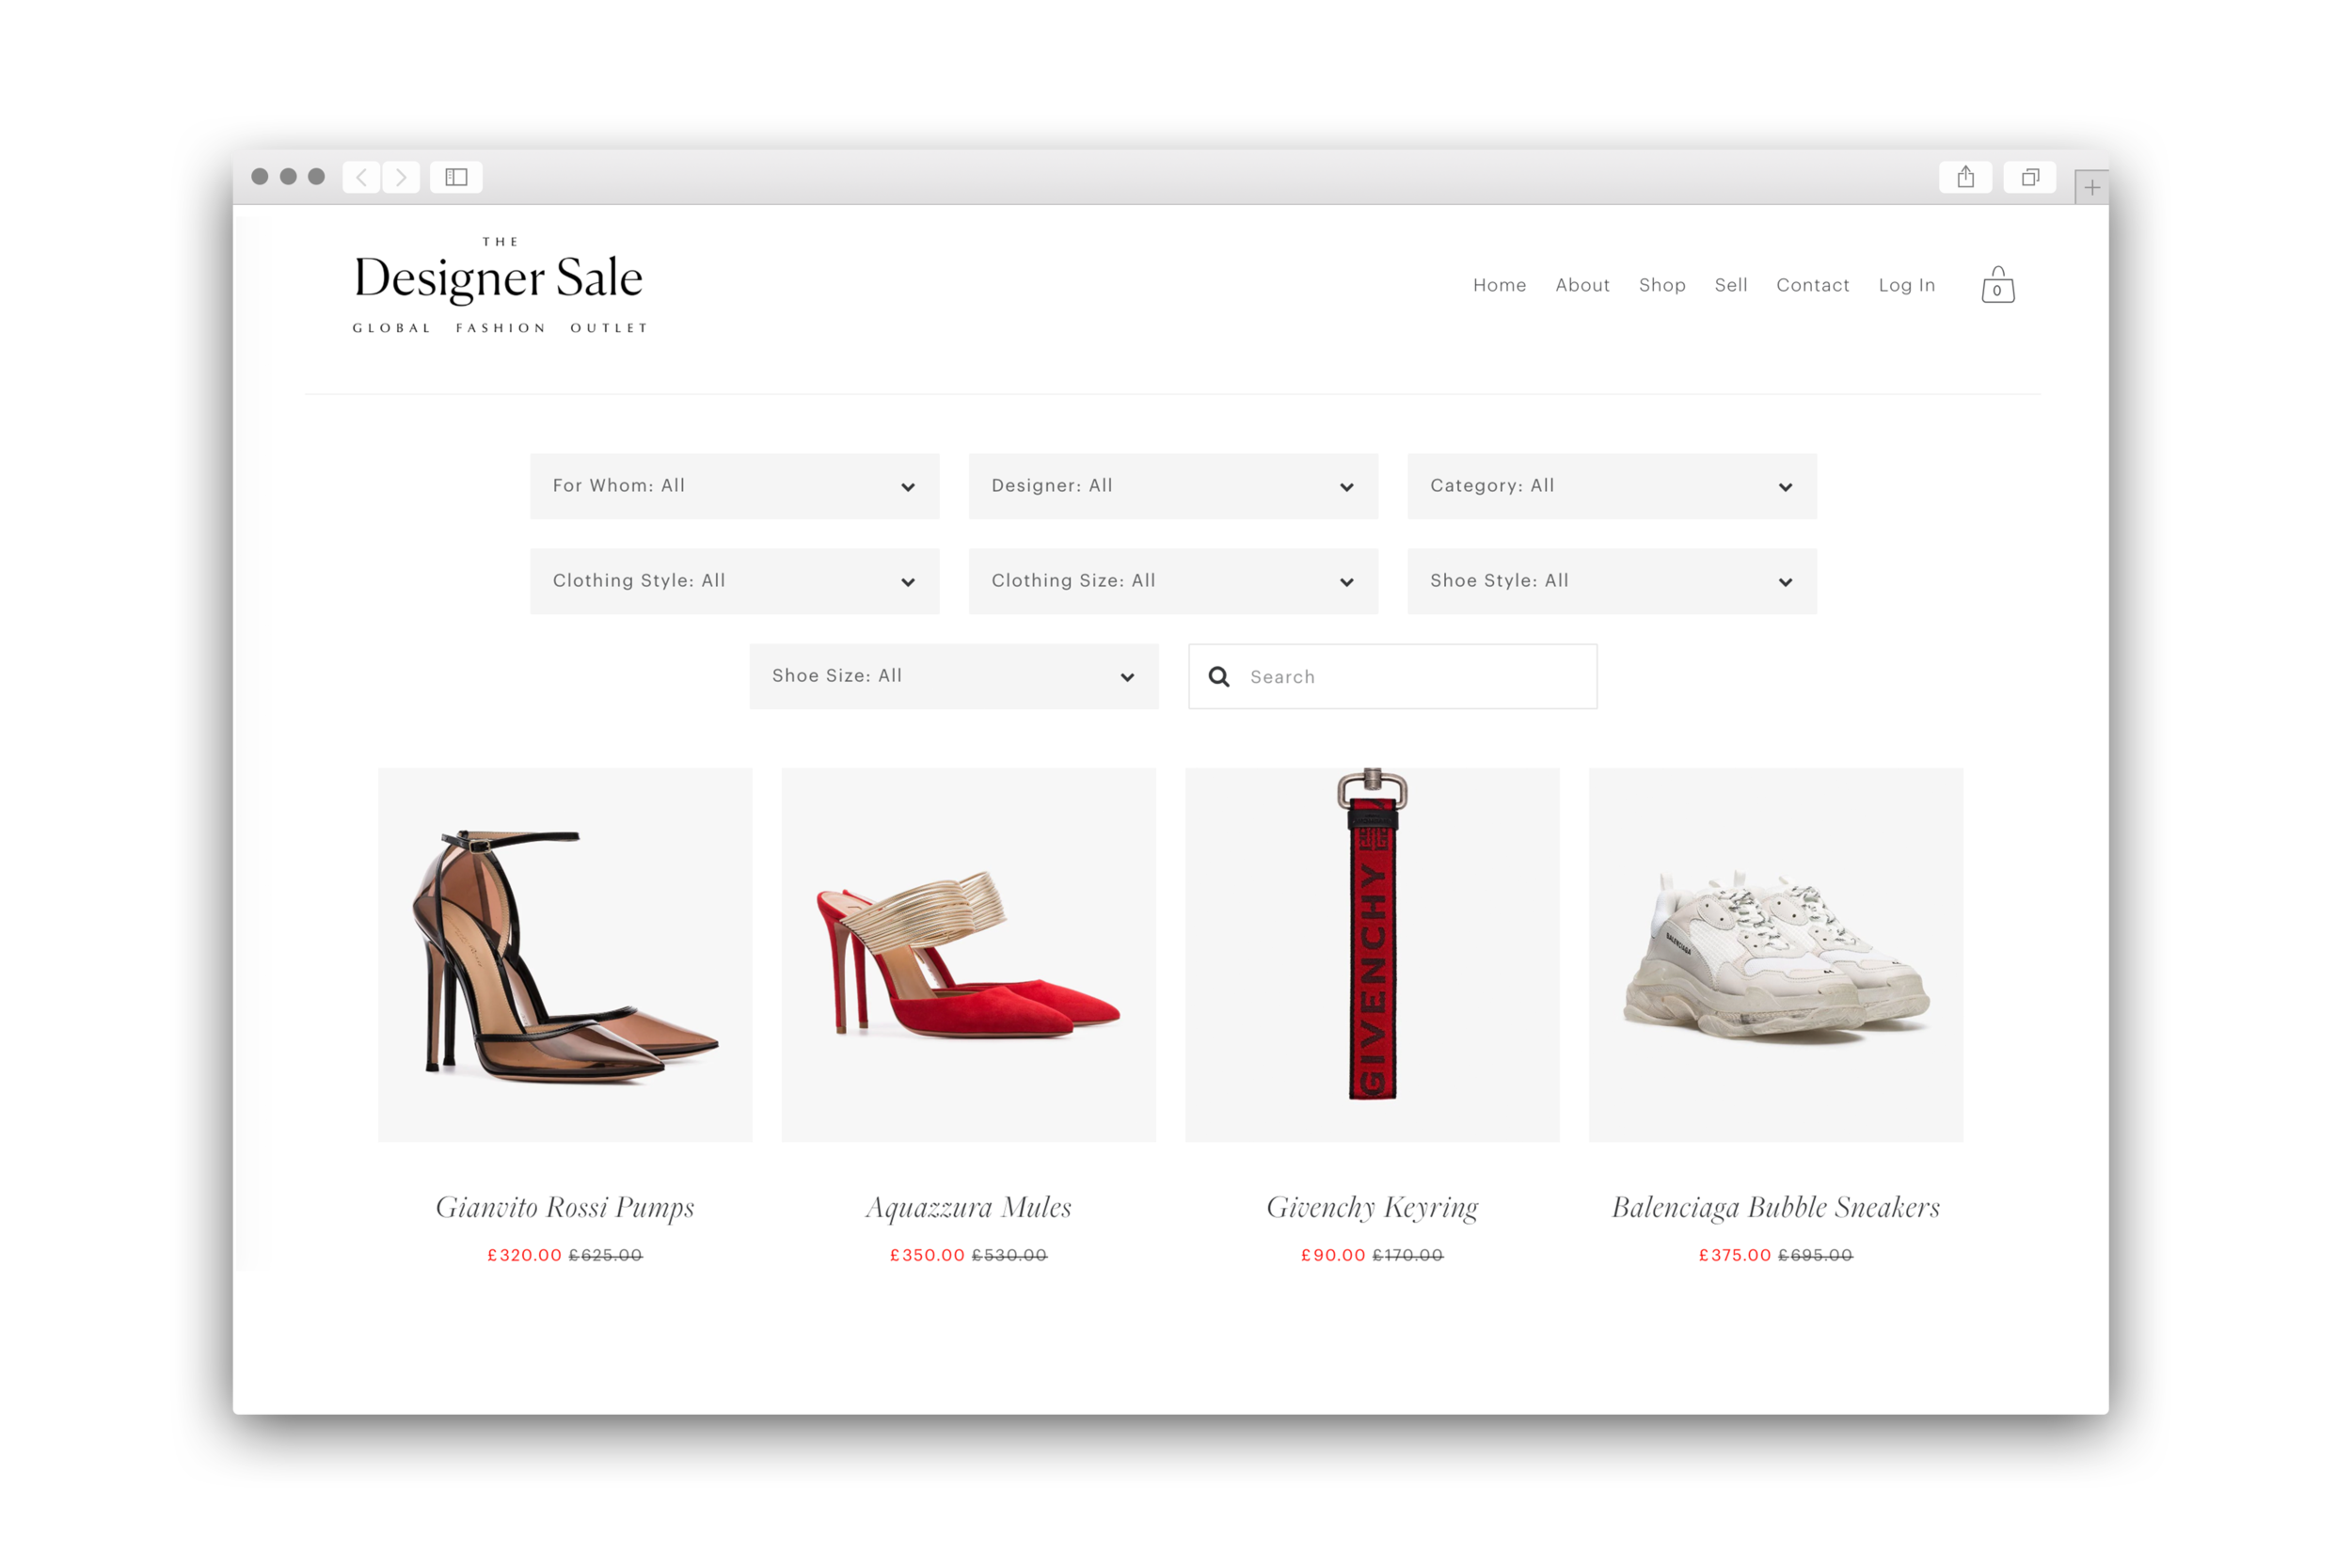Image resolution: width=2352 pixels, height=1568 pixels.
Task: Click the browser forward arrow
Action: (401, 177)
